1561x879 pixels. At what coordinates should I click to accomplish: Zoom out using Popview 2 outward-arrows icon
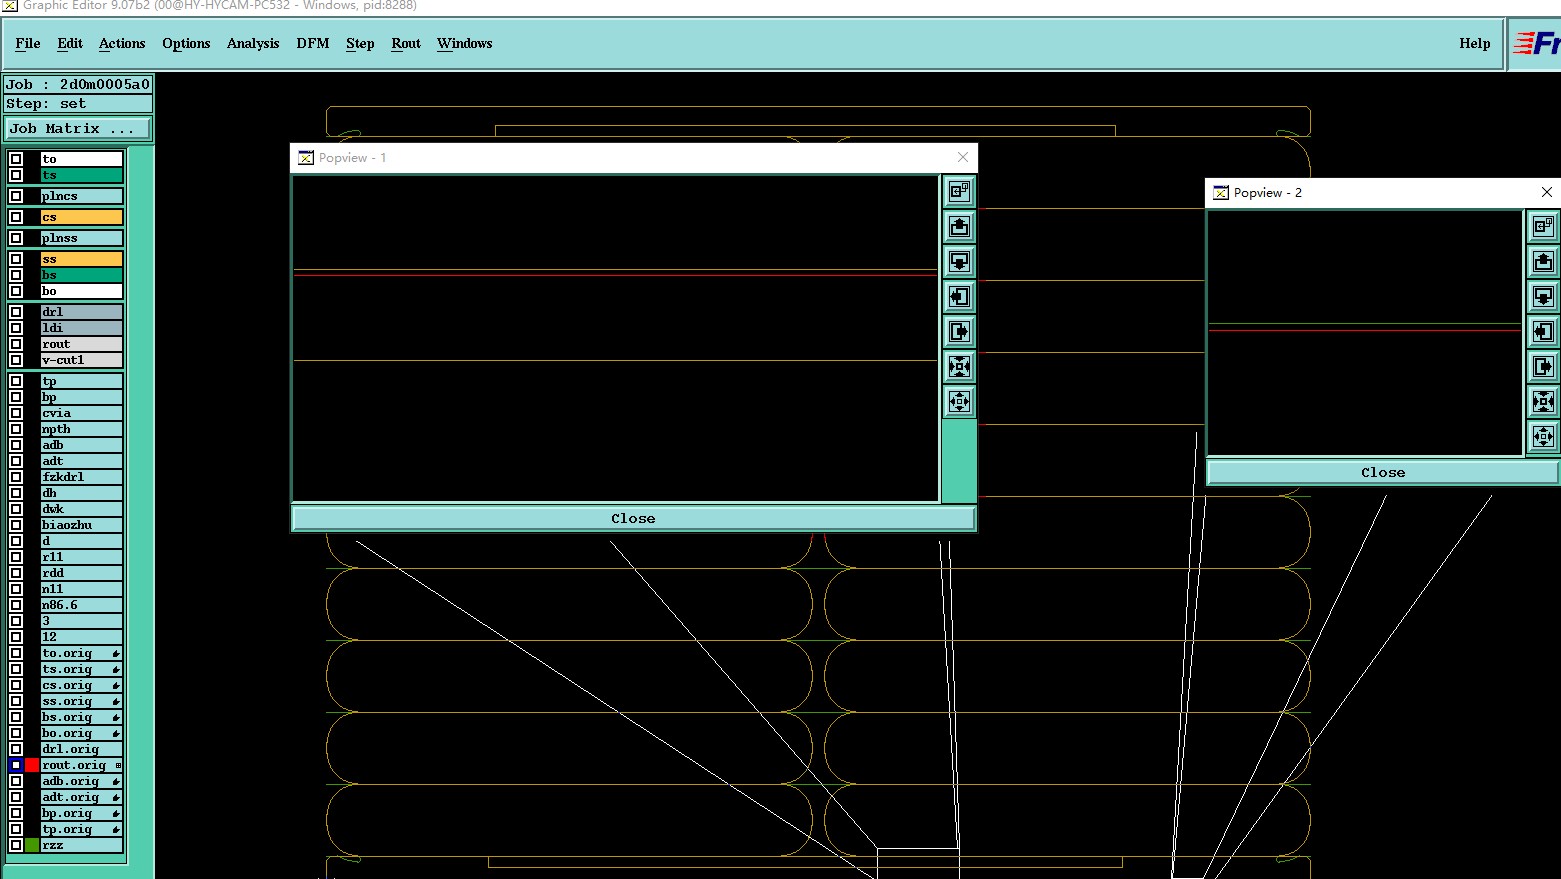click(1543, 436)
